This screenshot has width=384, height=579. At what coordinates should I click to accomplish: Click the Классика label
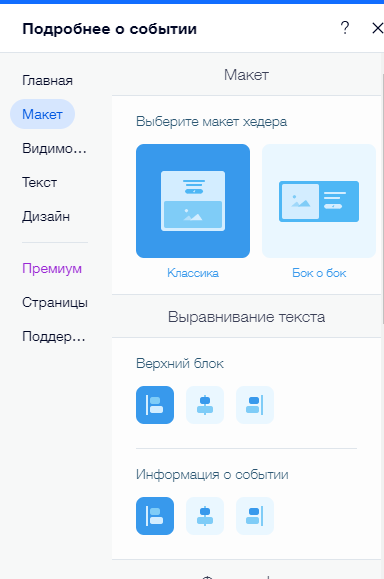[x=193, y=273]
